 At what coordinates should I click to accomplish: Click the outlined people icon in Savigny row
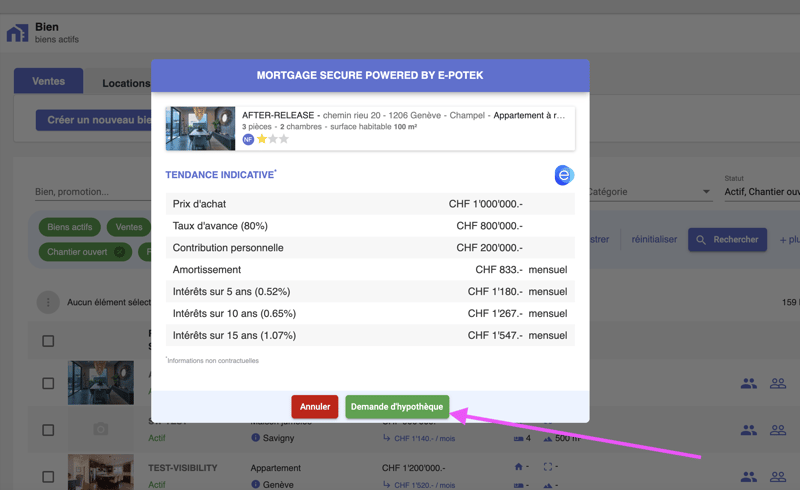coord(778,430)
